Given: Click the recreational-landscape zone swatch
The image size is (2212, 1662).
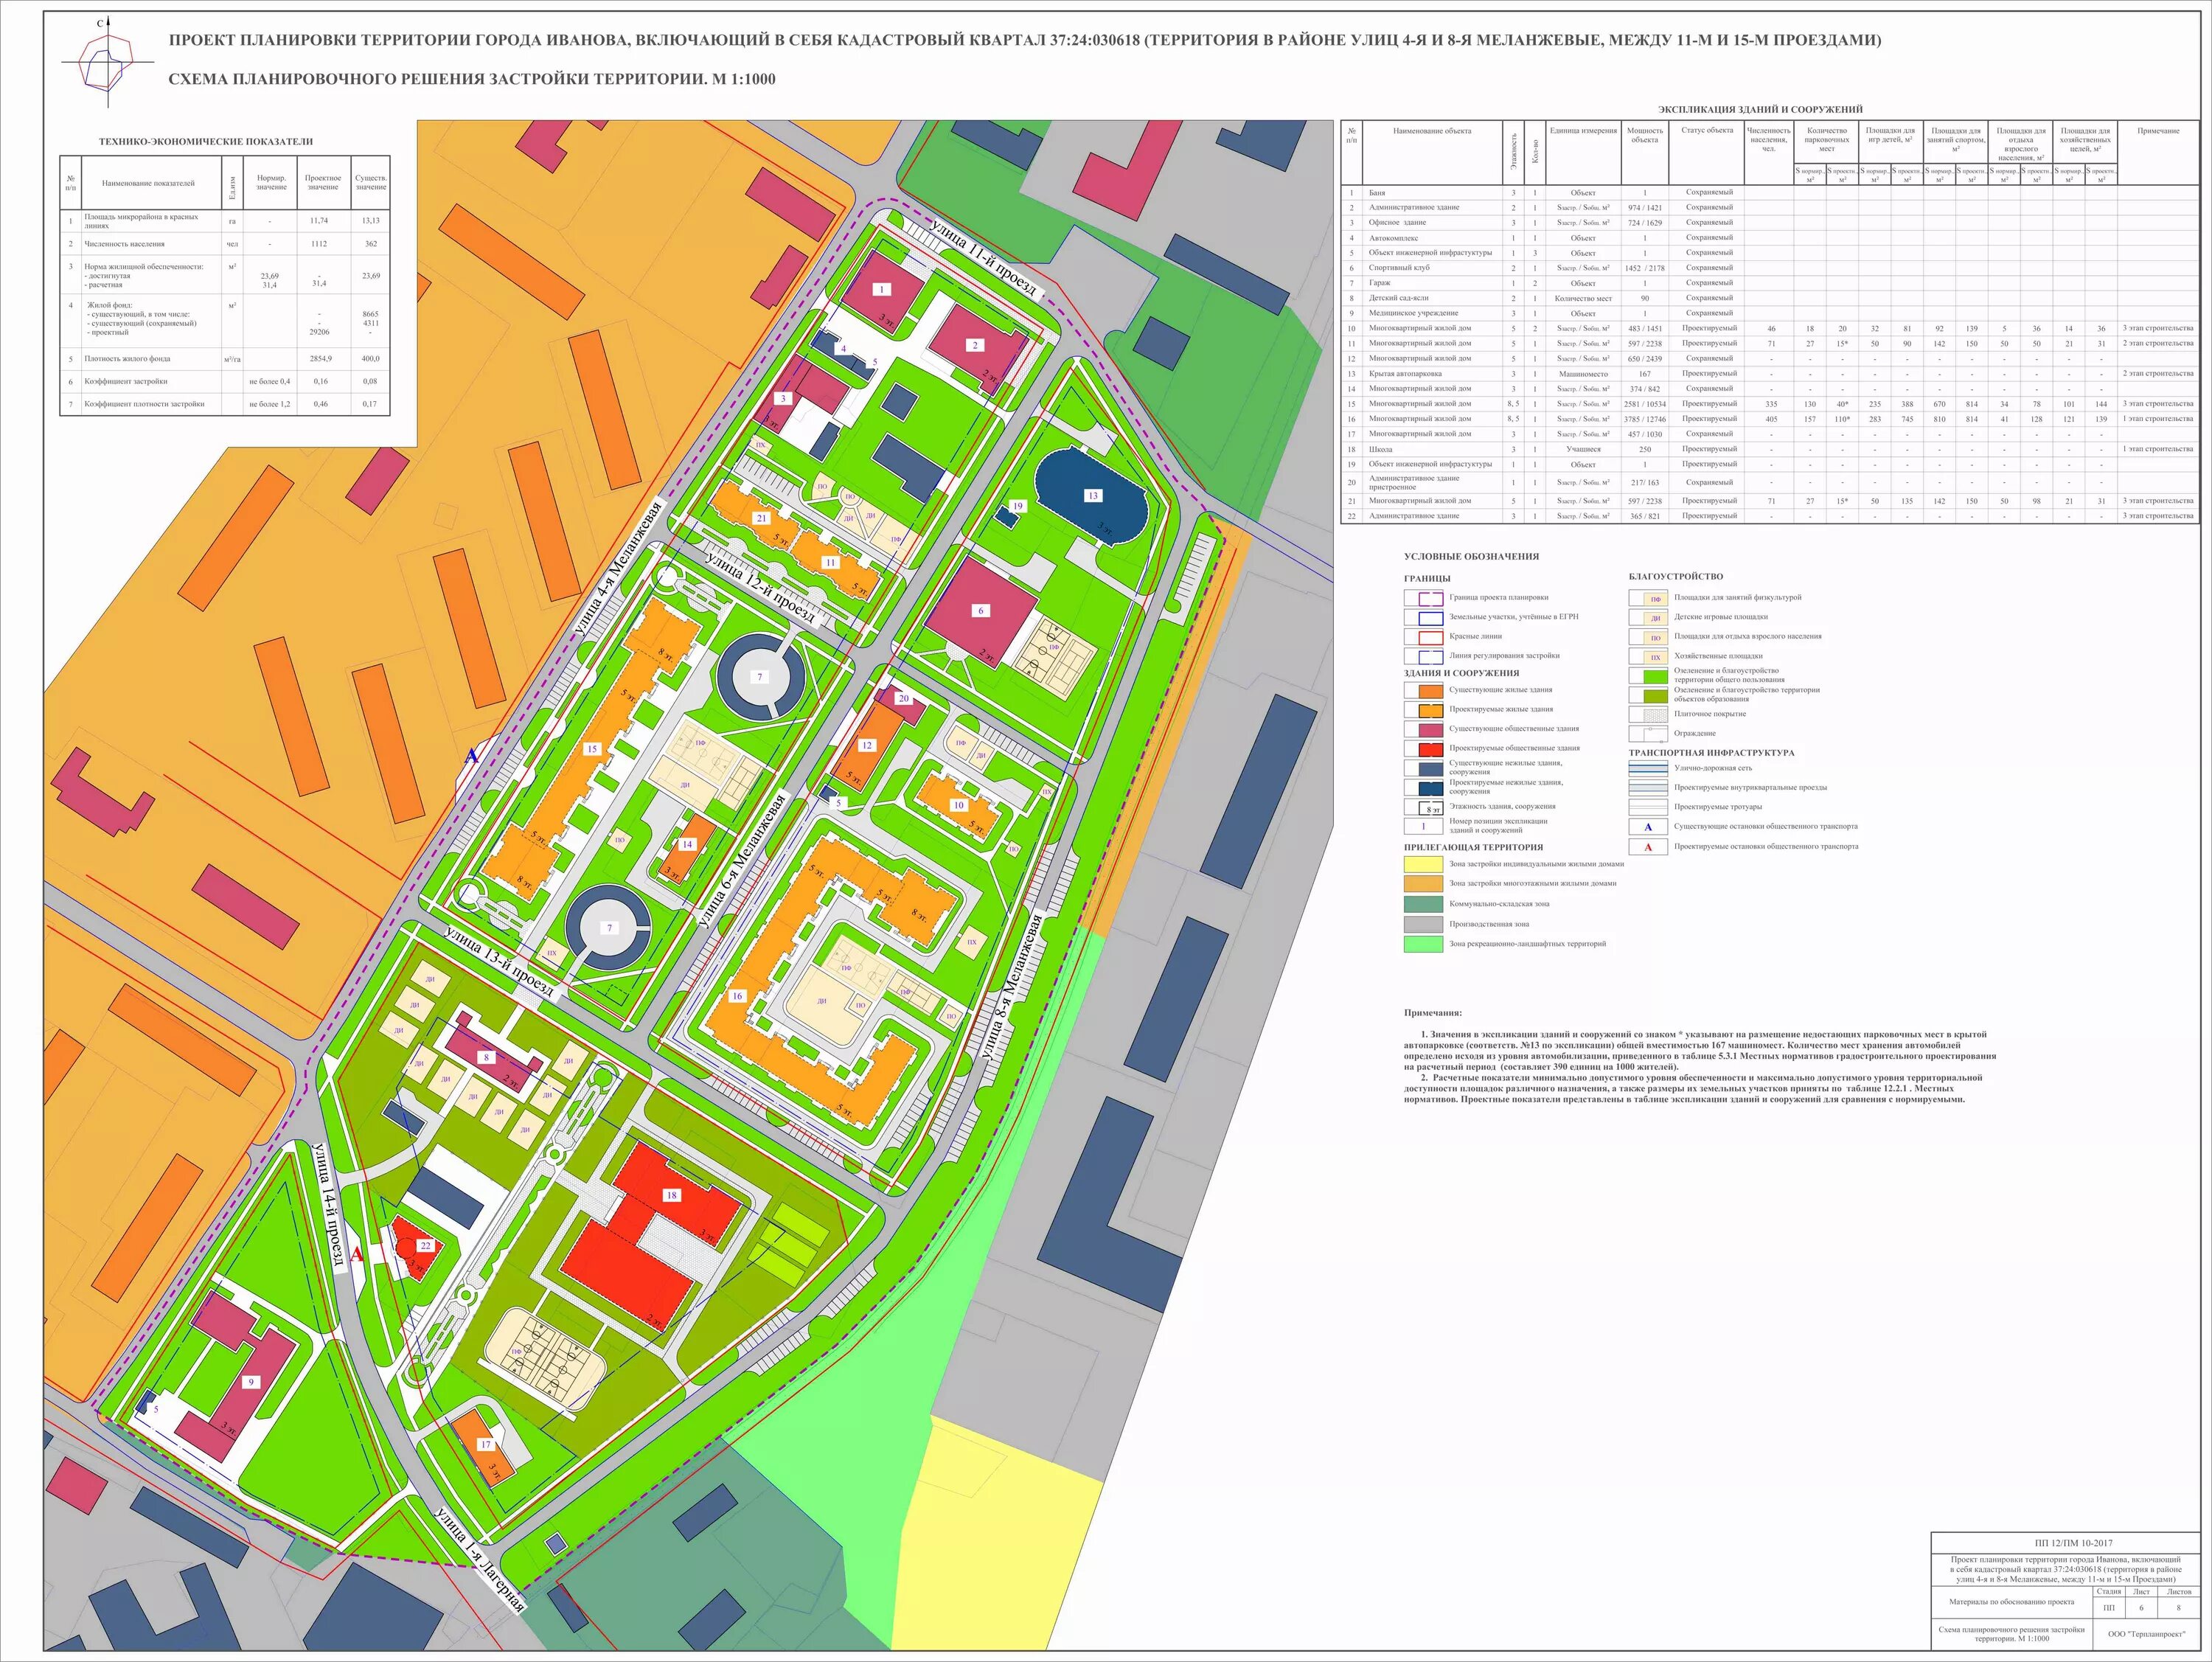Looking at the screenshot, I should click(x=1424, y=945).
